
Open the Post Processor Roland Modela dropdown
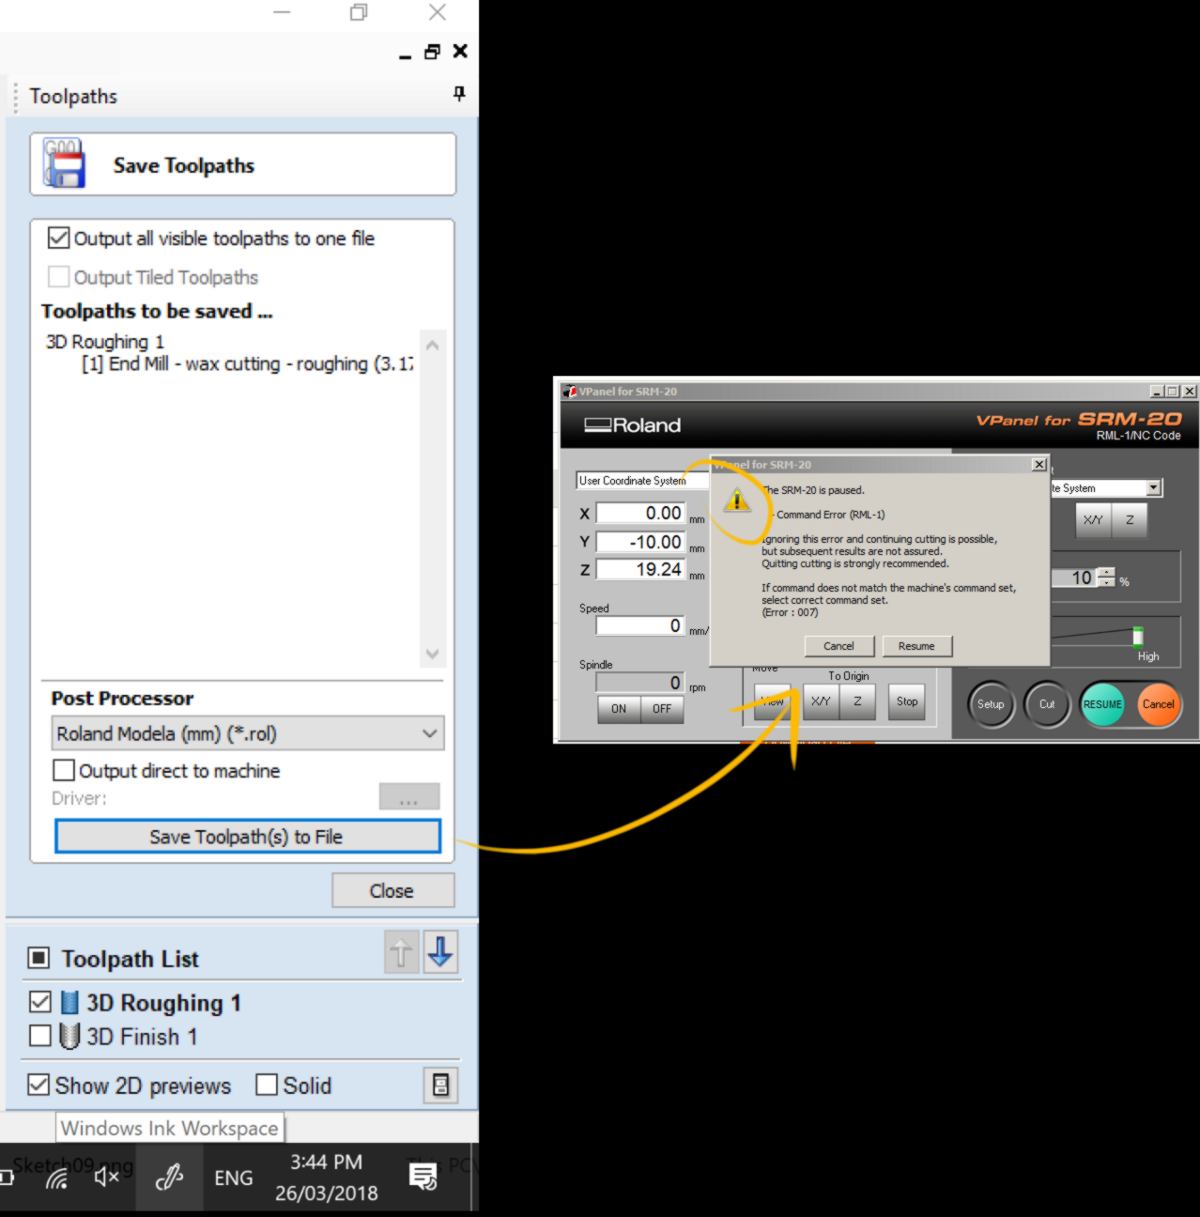247,733
